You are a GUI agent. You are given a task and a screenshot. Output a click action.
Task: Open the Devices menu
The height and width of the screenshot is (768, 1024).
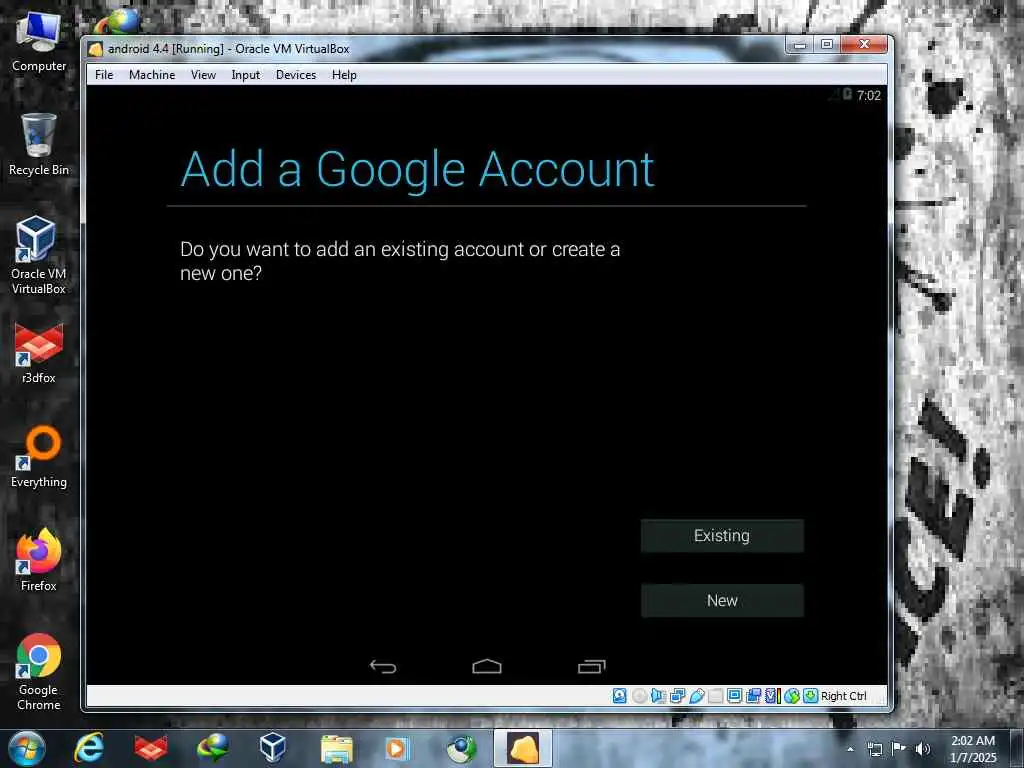[x=296, y=74]
